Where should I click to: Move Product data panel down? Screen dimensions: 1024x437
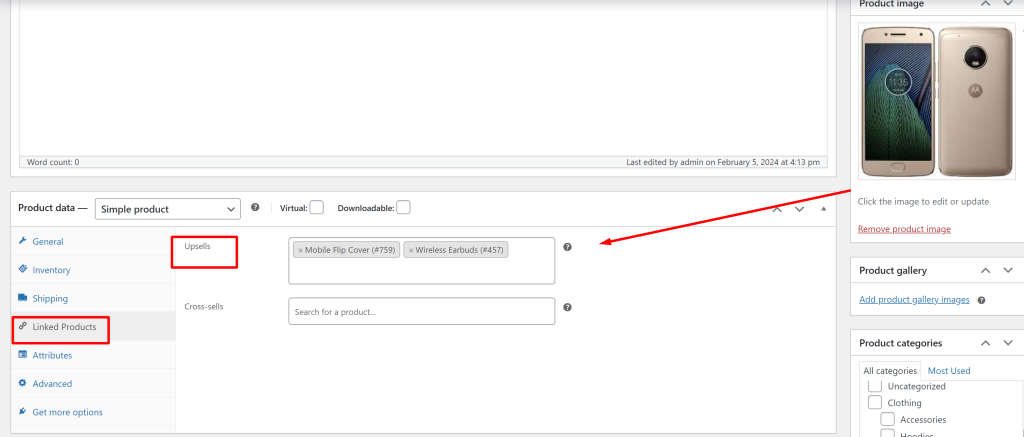pyautogui.click(x=799, y=209)
